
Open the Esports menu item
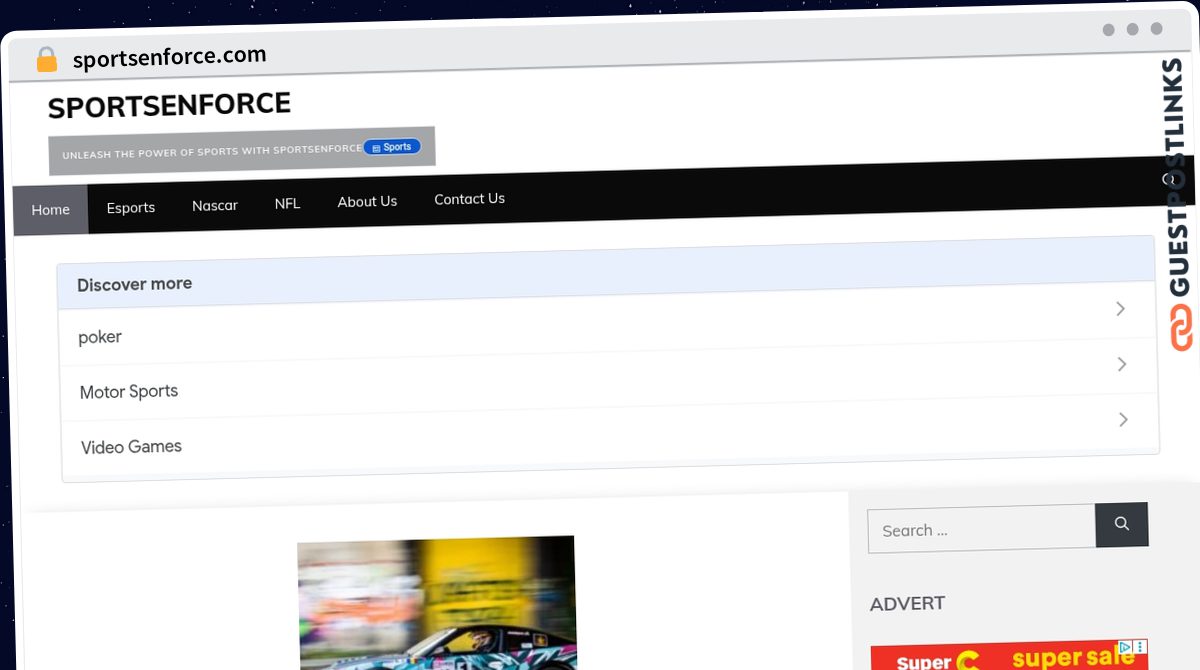(x=131, y=207)
